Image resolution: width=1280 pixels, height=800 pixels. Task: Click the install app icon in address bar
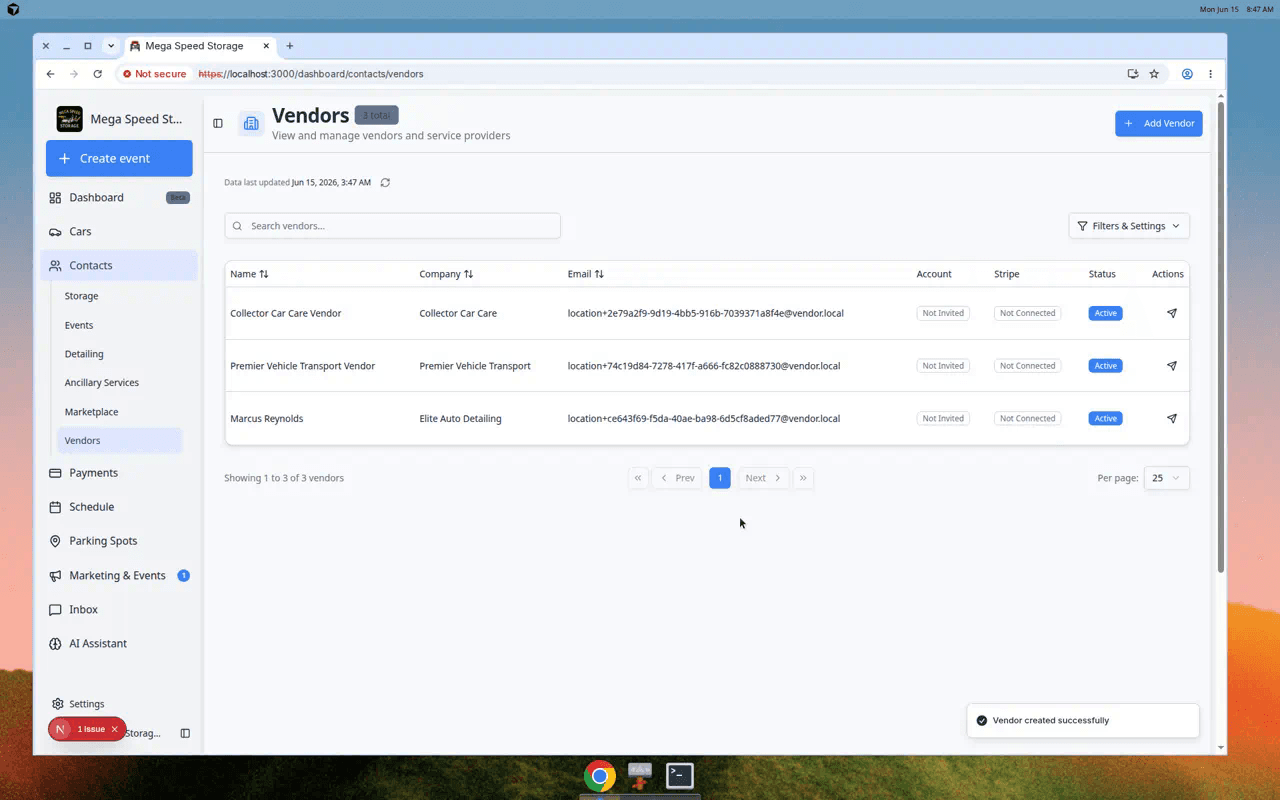[1132, 74]
